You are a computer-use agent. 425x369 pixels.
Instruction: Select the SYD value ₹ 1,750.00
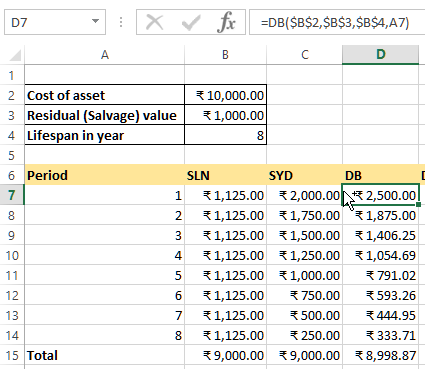(x=304, y=215)
